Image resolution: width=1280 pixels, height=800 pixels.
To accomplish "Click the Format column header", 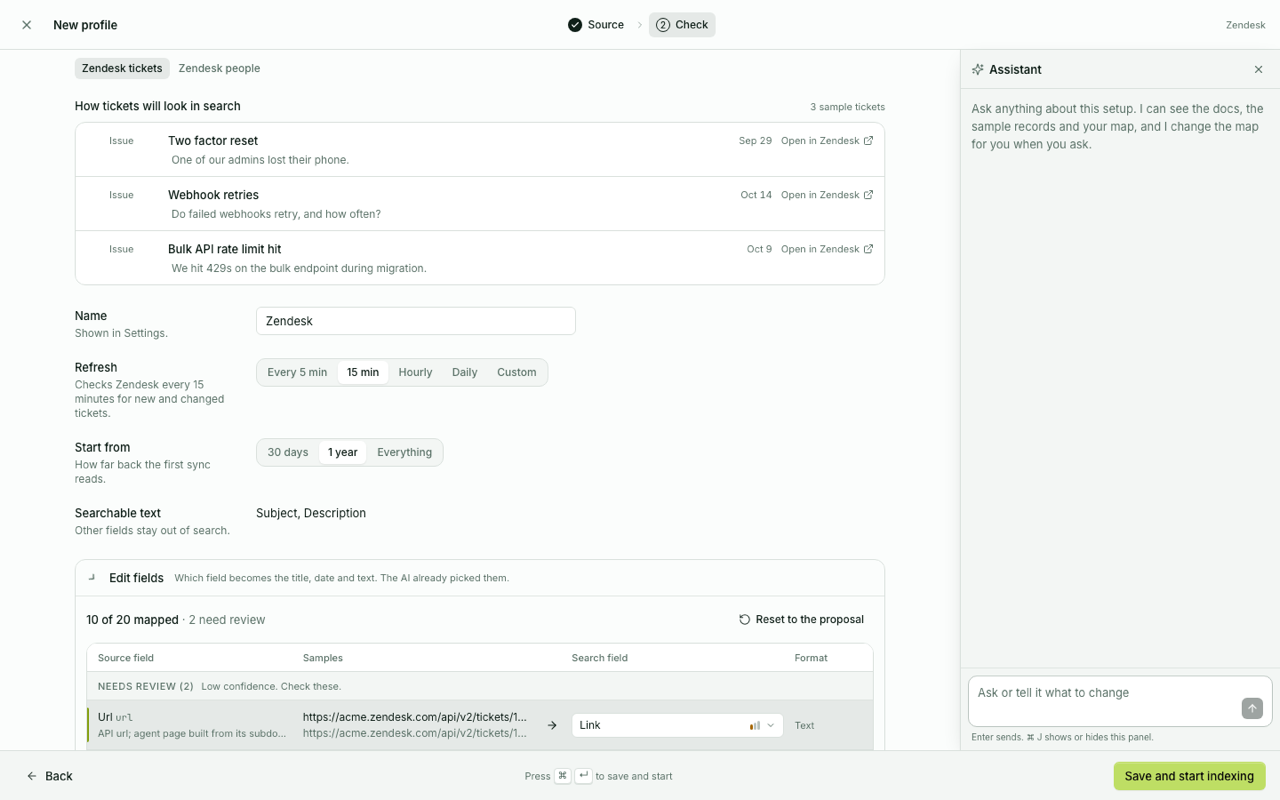I will 811,658.
